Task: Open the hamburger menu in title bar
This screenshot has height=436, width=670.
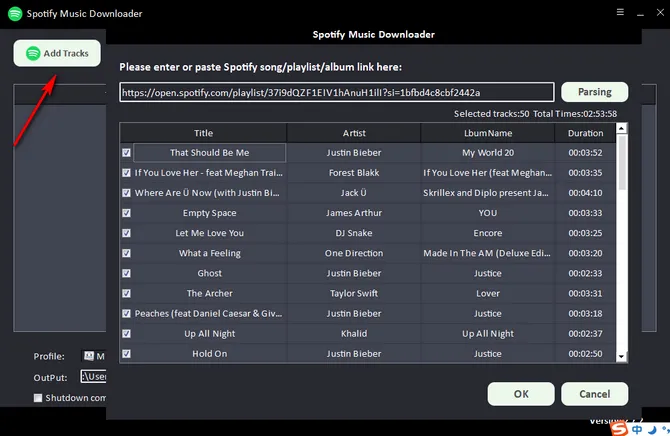Action: 620,12
